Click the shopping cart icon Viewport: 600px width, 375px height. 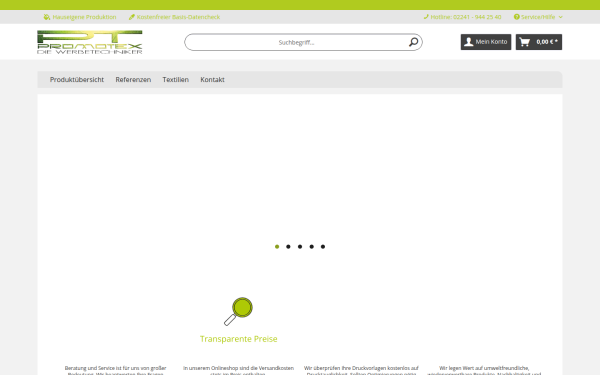point(525,42)
